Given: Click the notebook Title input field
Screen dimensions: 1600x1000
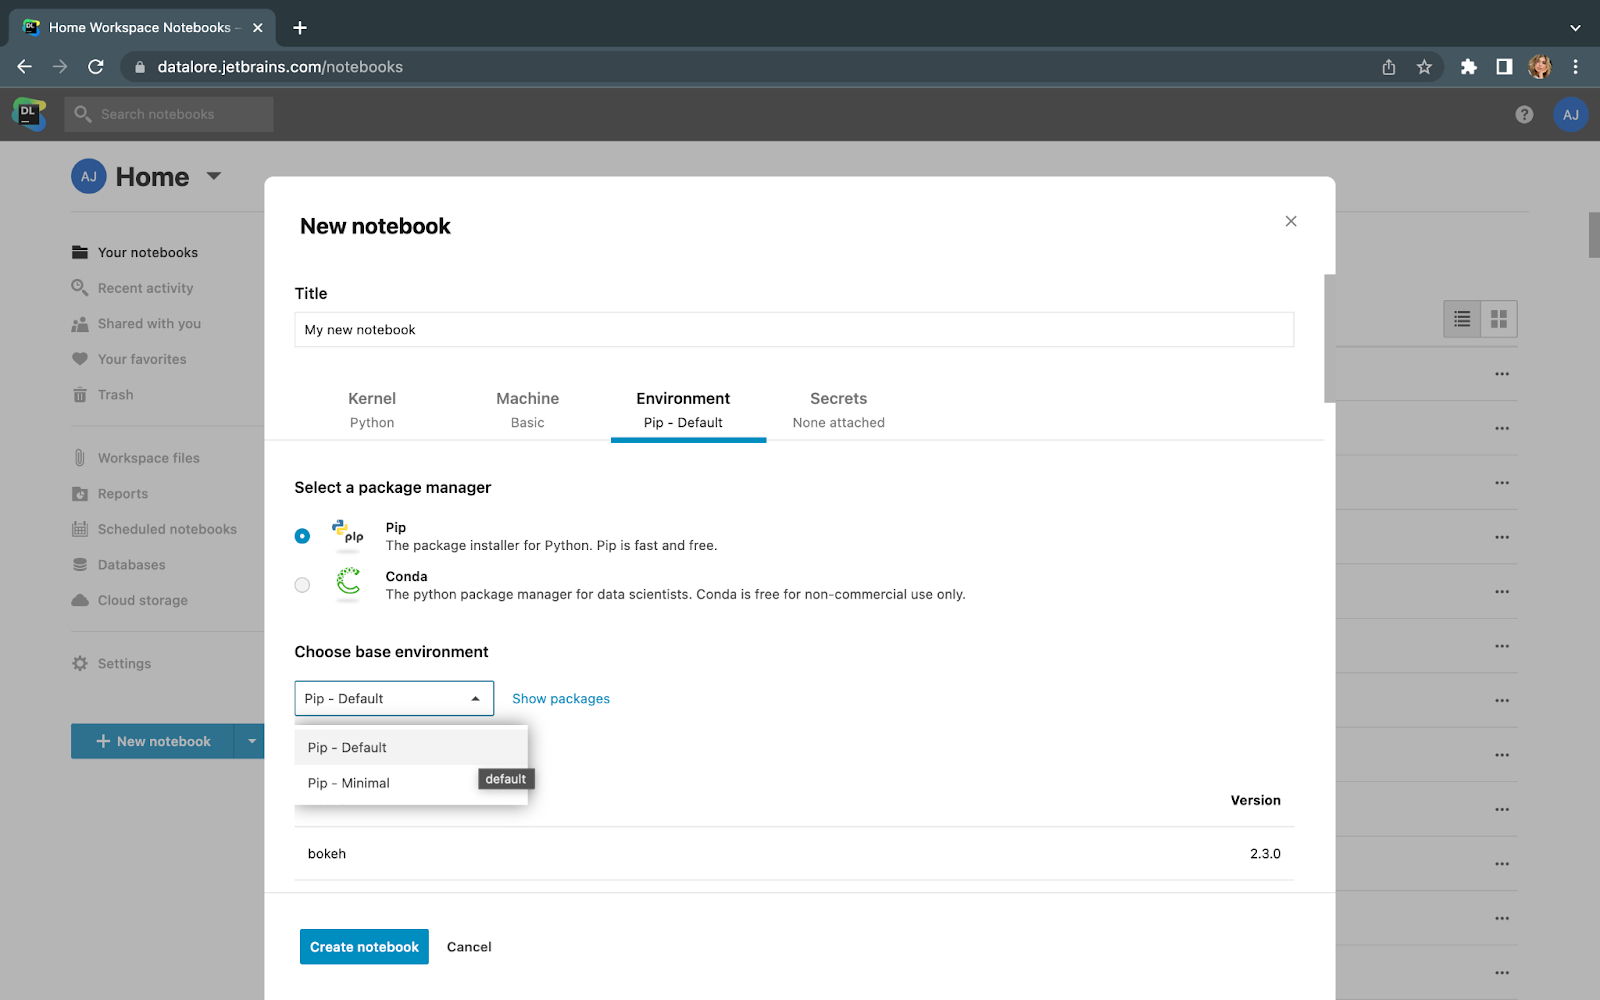Looking at the screenshot, I should click(793, 330).
